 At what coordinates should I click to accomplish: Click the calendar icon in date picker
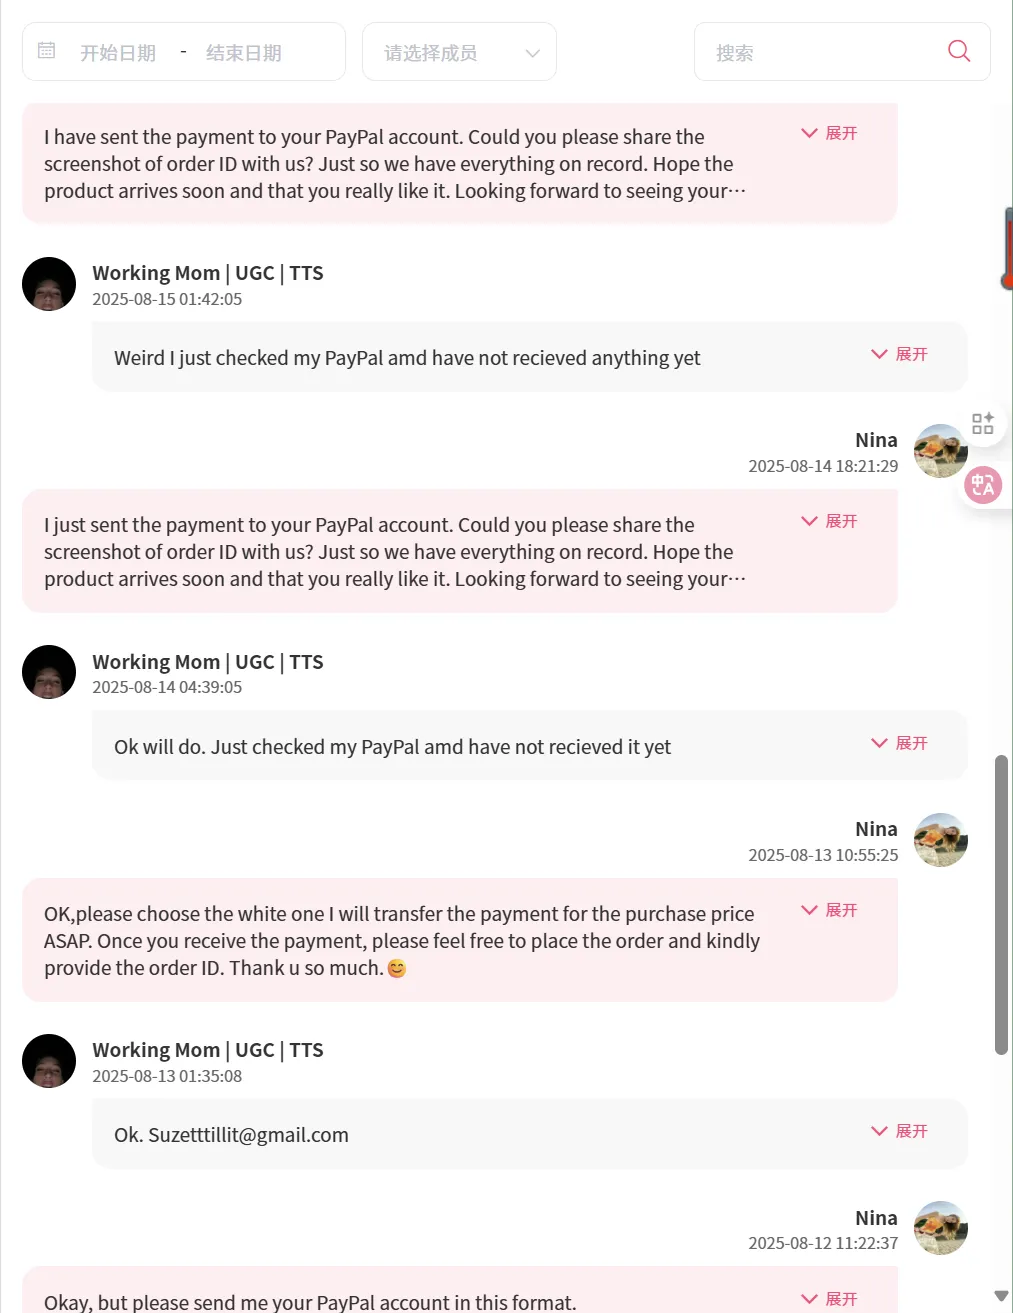46,51
